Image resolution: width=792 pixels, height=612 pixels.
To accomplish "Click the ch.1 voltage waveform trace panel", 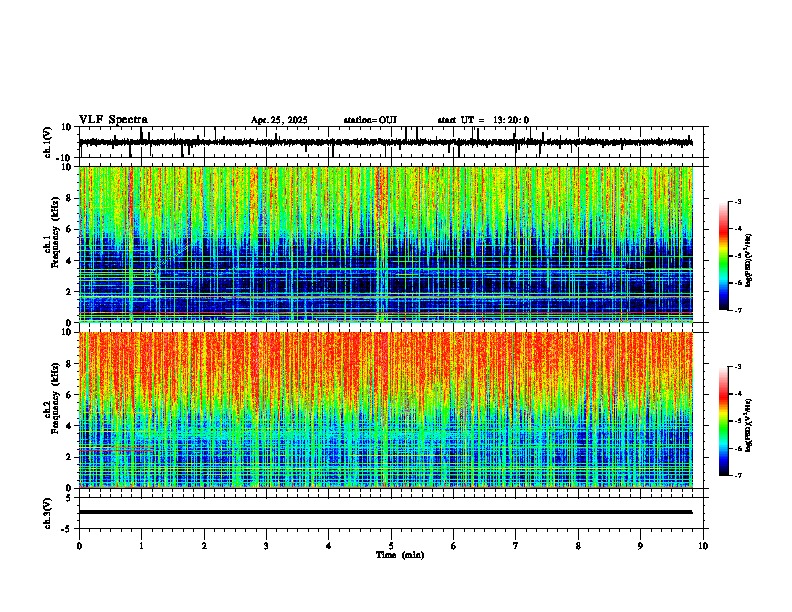I will click(393, 142).
